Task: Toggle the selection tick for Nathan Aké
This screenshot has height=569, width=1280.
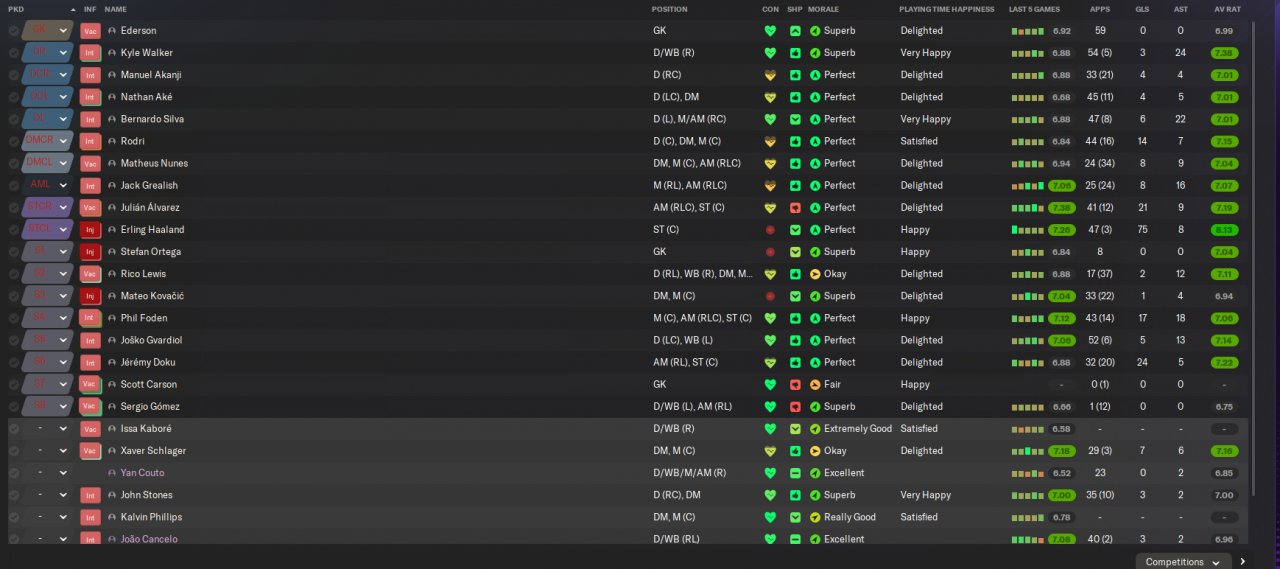Action: click(14, 97)
